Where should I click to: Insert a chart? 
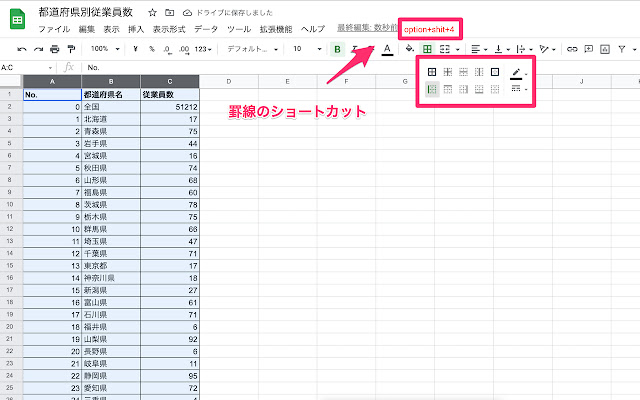tap(604, 49)
